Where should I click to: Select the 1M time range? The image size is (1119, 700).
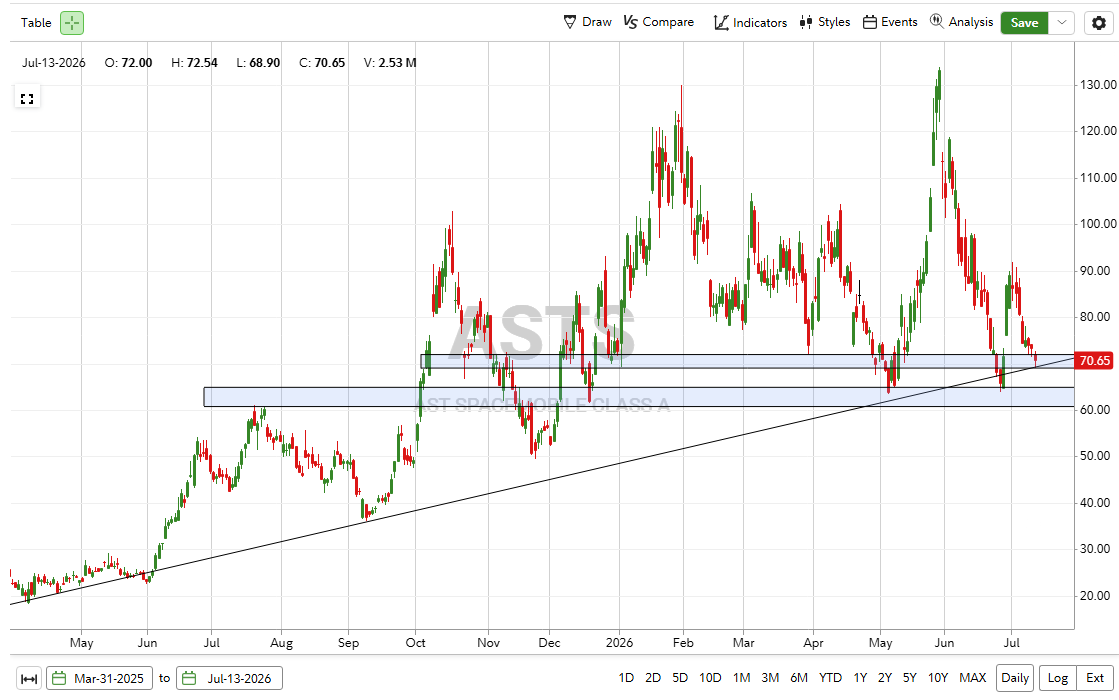741,678
